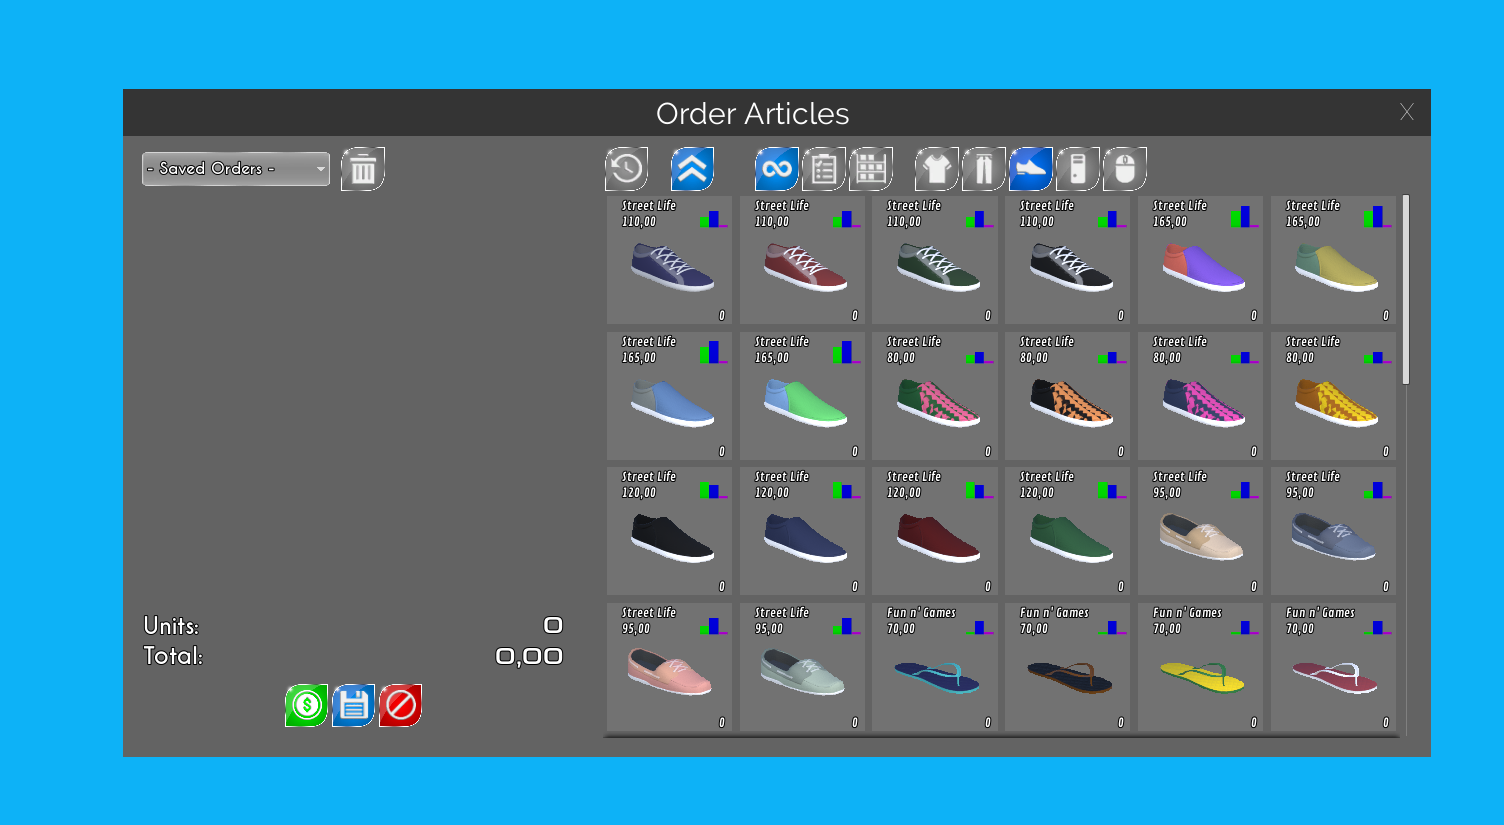1504x825 pixels.
Task: Toggle the computer tower category filter
Action: [x=1077, y=169]
